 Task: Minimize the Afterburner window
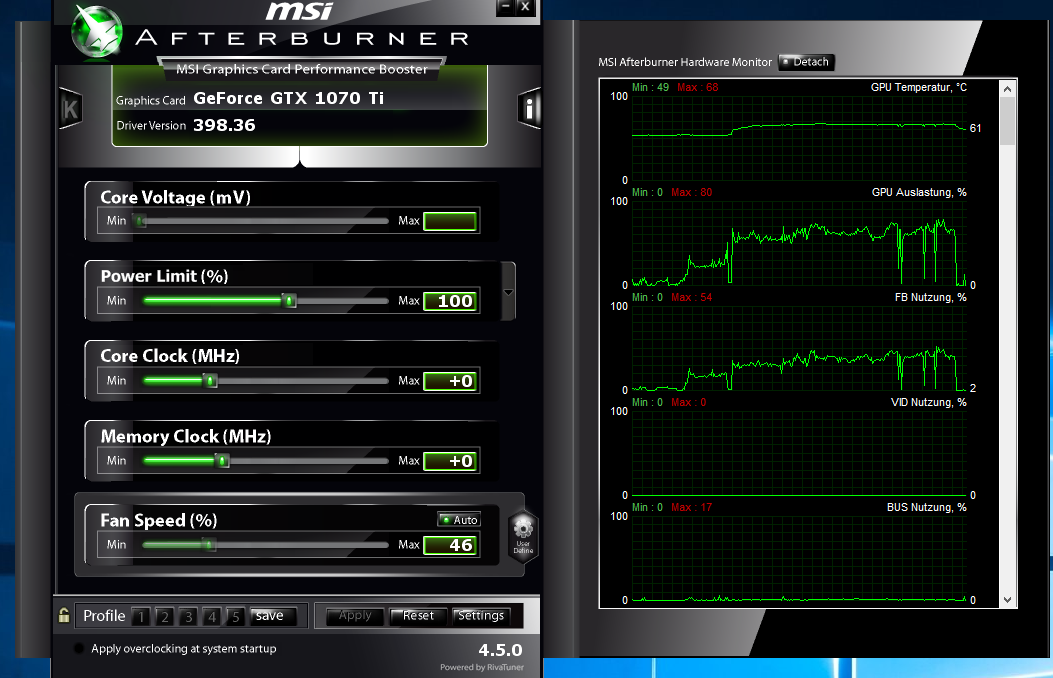coord(506,7)
